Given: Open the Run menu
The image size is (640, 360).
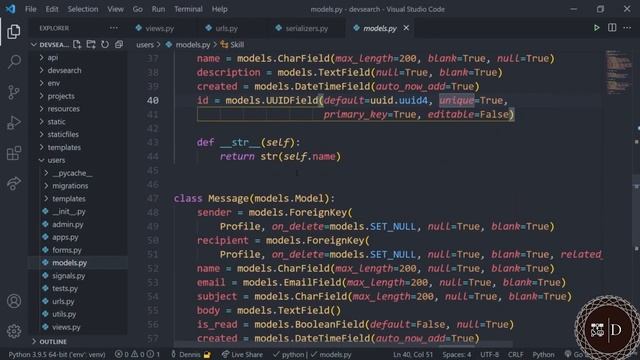Looking at the screenshot, I should (158, 9).
